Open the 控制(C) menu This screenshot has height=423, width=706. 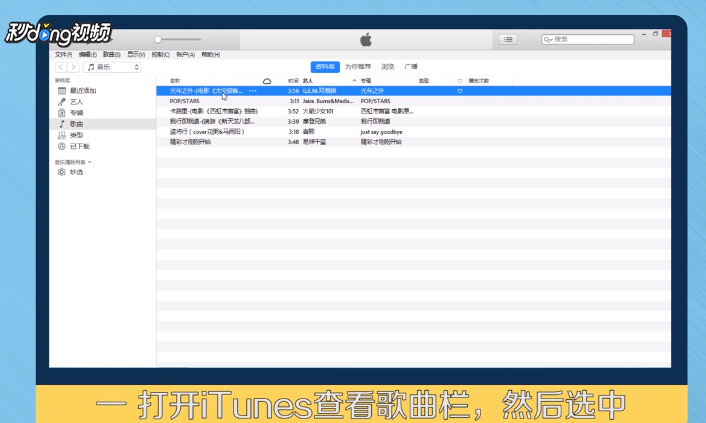click(x=161, y=55)
